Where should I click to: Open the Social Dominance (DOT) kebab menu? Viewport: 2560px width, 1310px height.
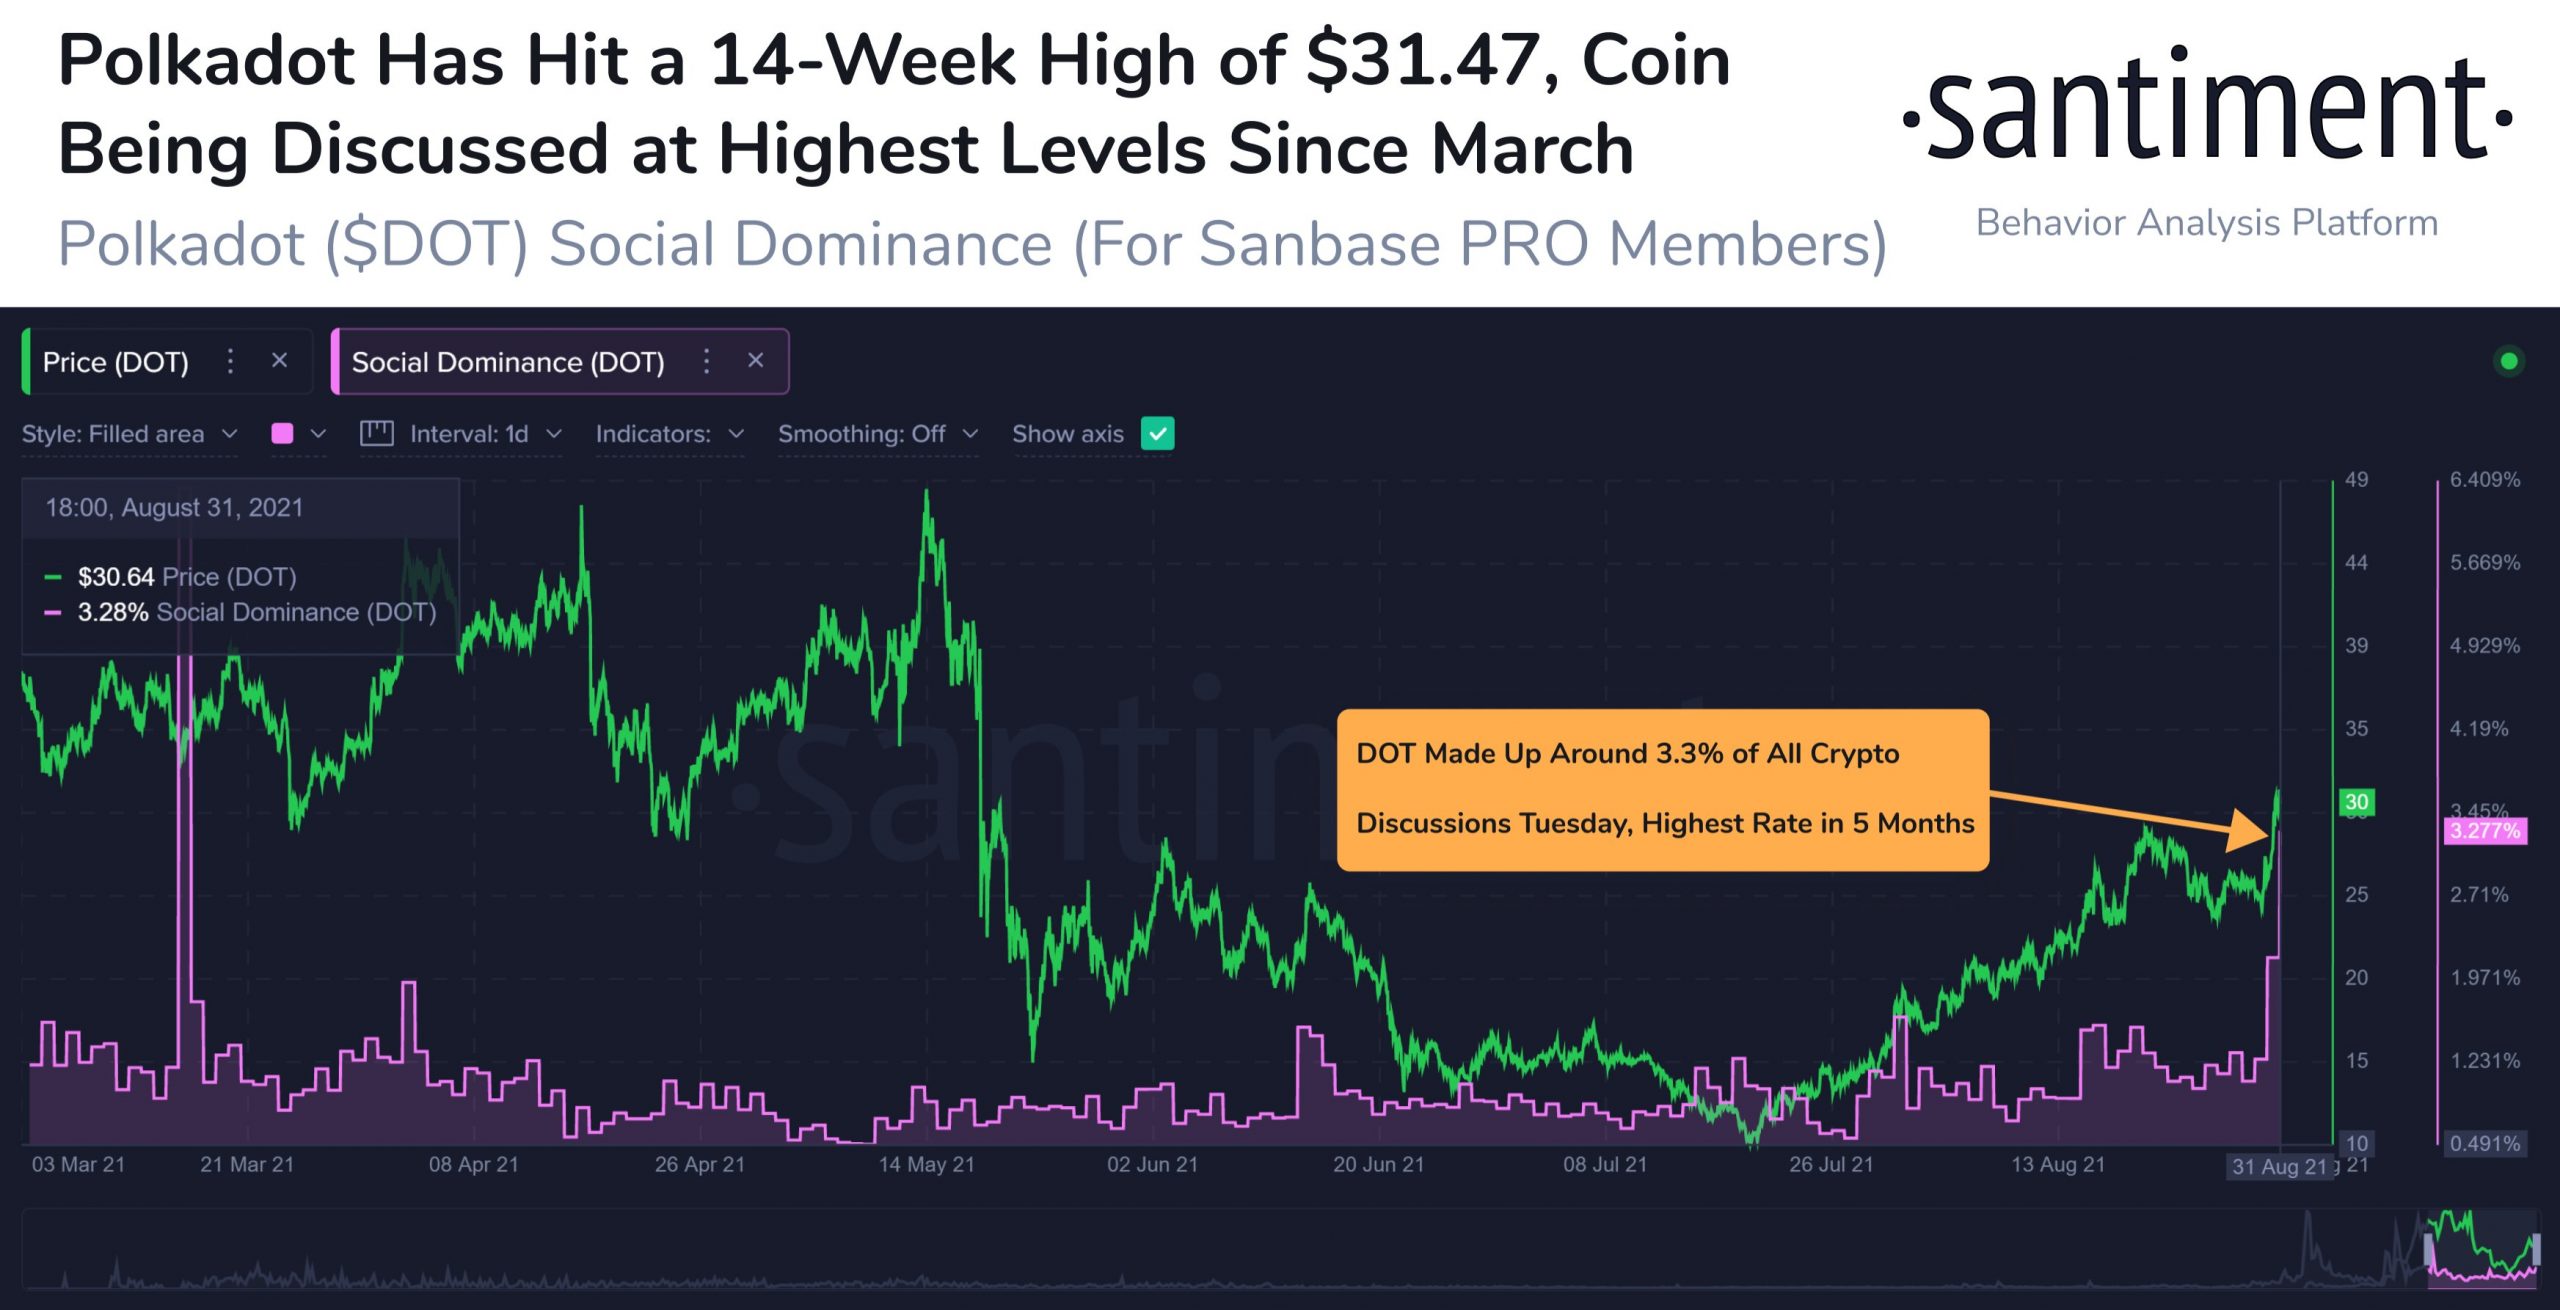[x=706, y=361]
